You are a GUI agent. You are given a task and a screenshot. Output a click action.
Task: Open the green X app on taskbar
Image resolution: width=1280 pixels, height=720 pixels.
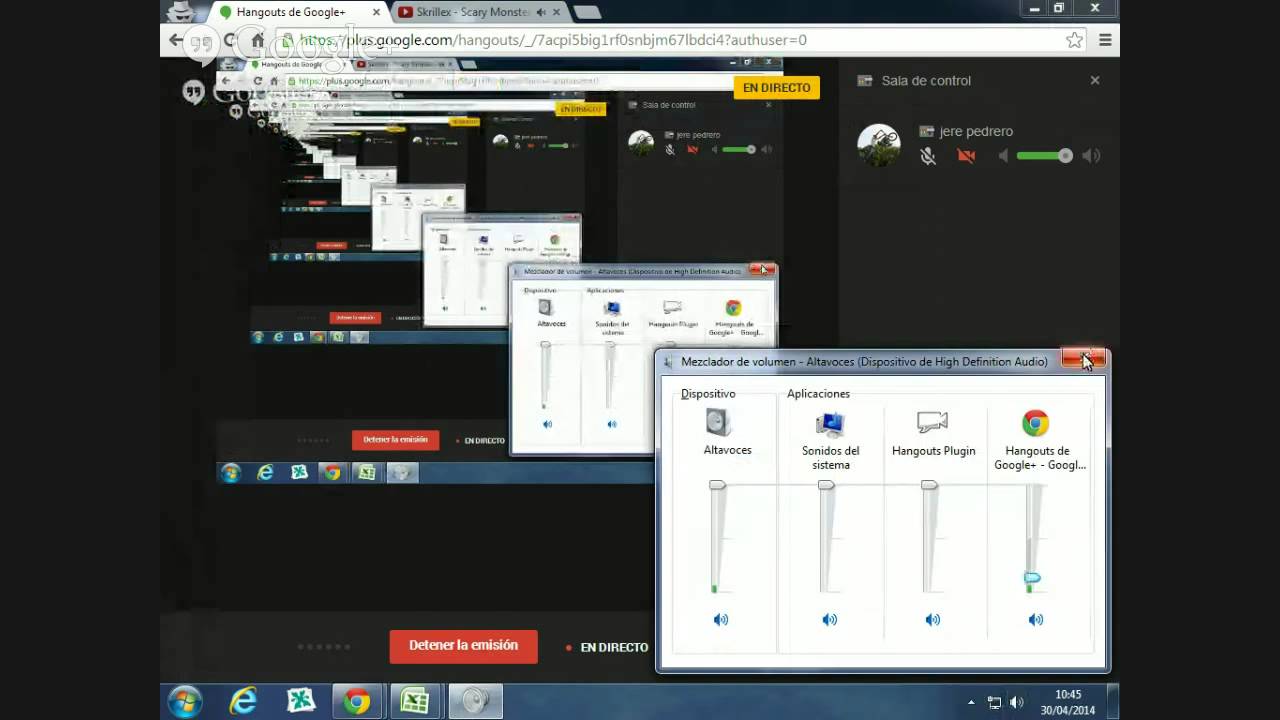click(x=300, y=701)
